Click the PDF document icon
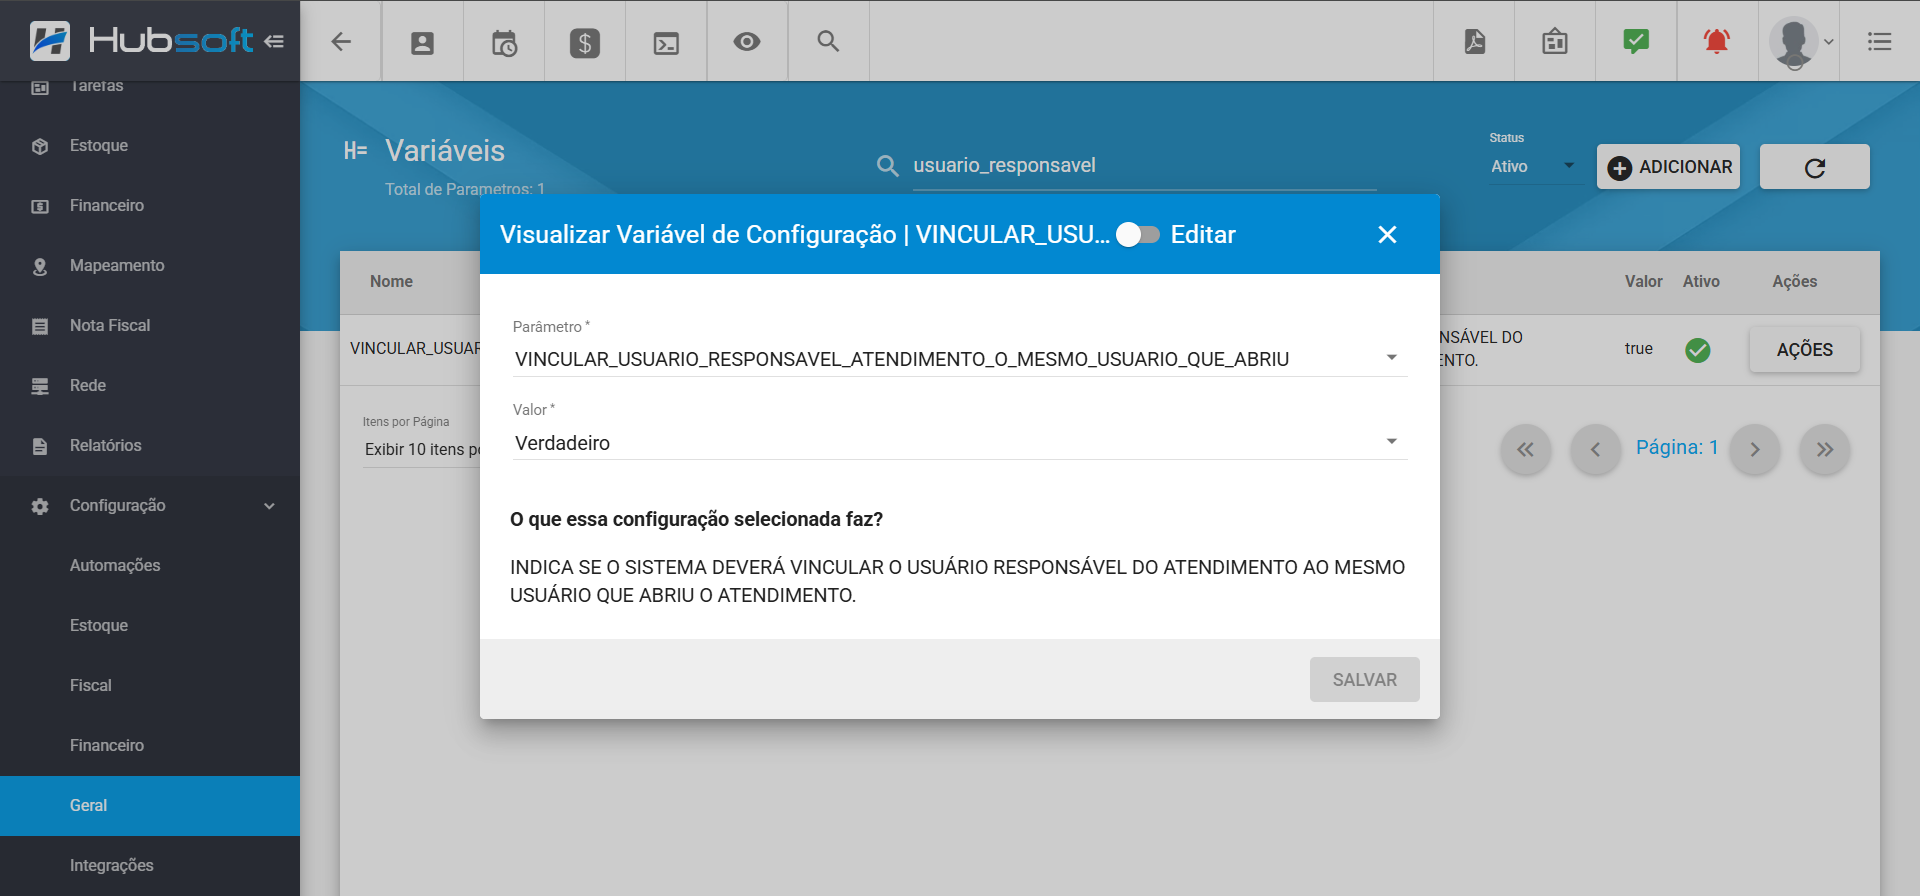This screenshot has height=896, width=1920. point(1474,42)
